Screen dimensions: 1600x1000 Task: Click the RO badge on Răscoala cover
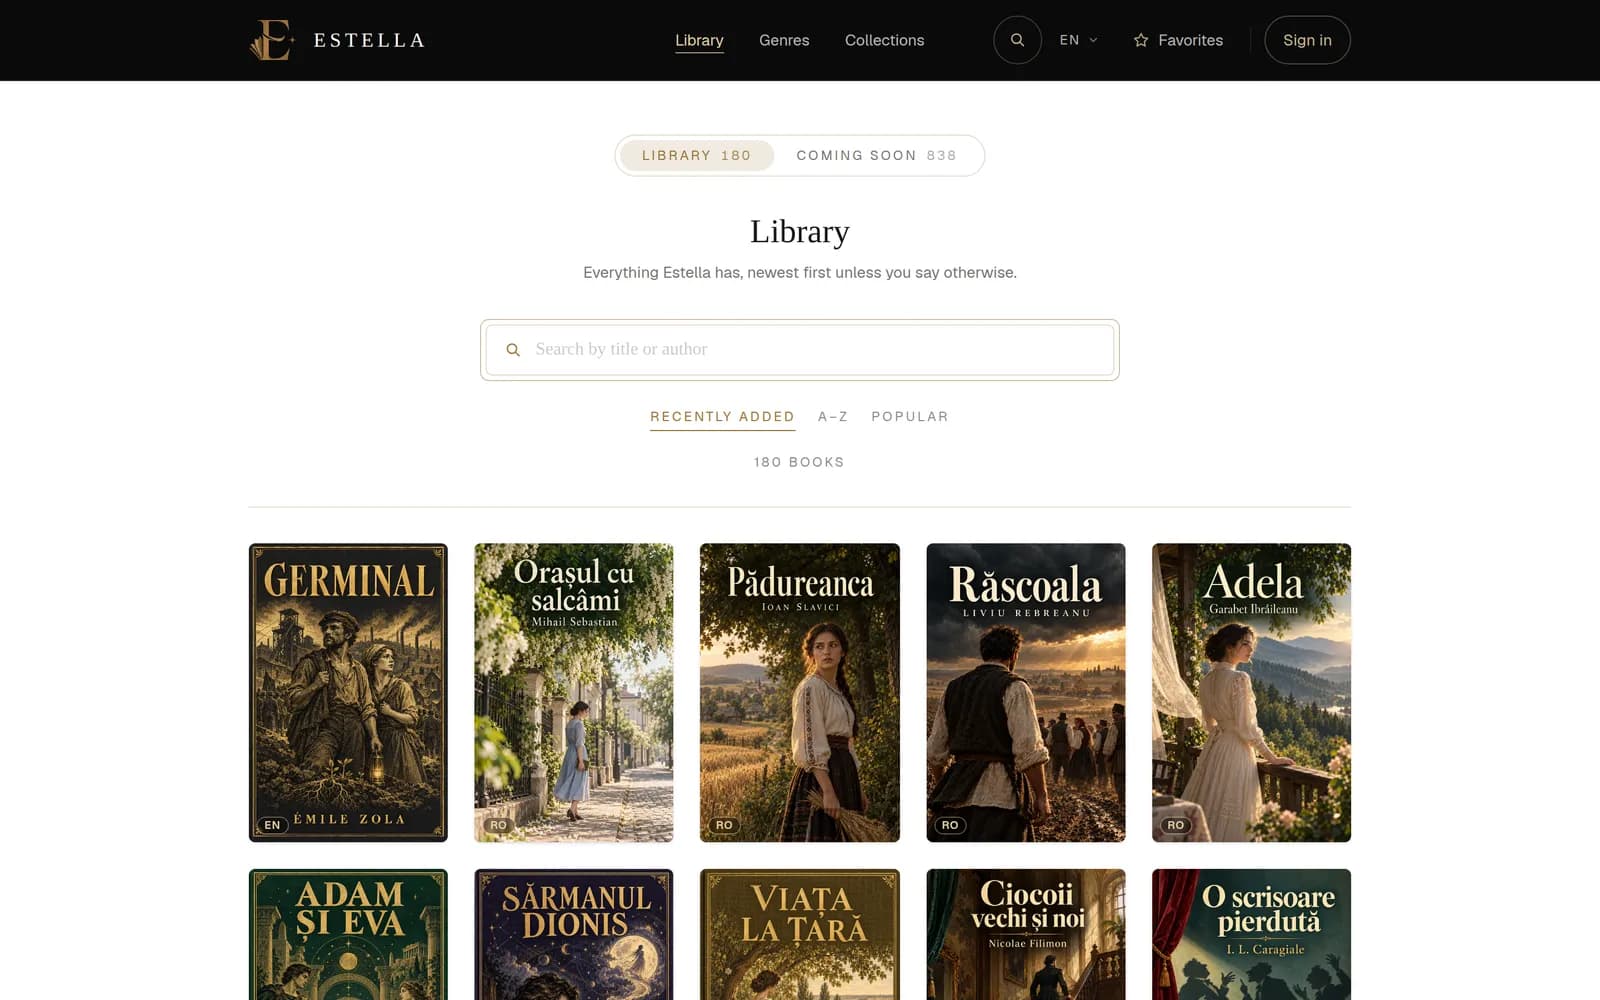(x=950, y=825)
